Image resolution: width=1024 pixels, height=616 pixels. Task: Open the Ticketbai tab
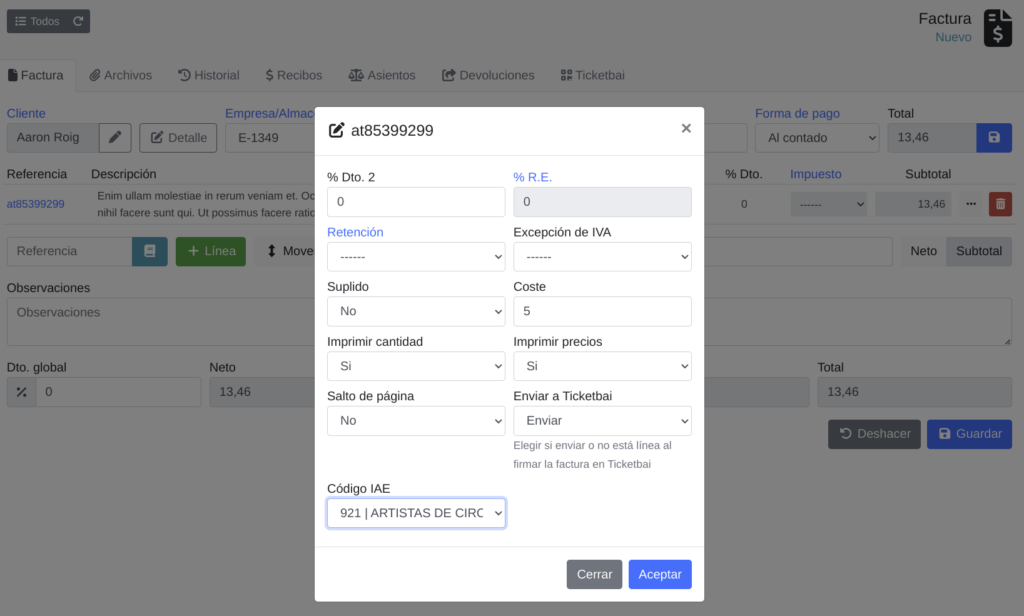point(593,75)
